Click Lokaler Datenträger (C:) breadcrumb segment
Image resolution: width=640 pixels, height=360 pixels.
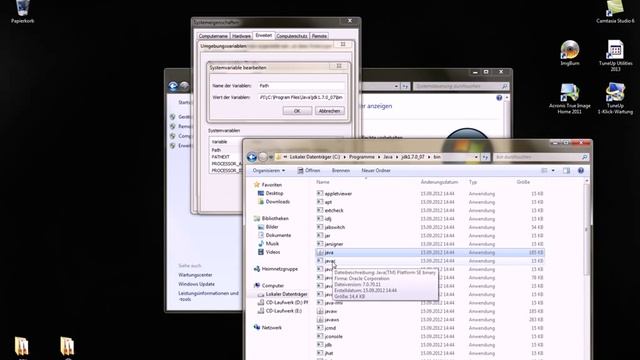[315, 157]
